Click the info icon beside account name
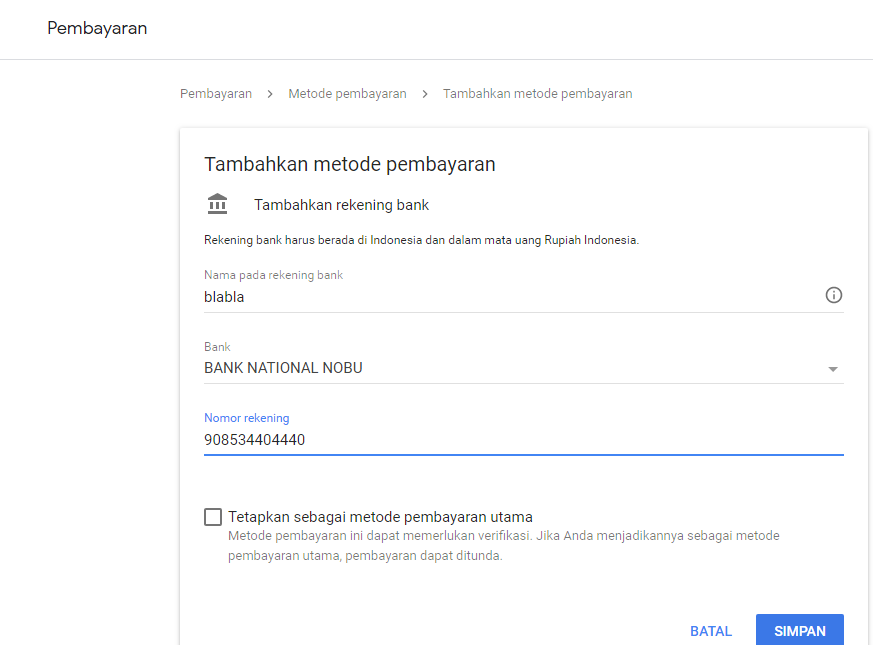 point(833,295)
